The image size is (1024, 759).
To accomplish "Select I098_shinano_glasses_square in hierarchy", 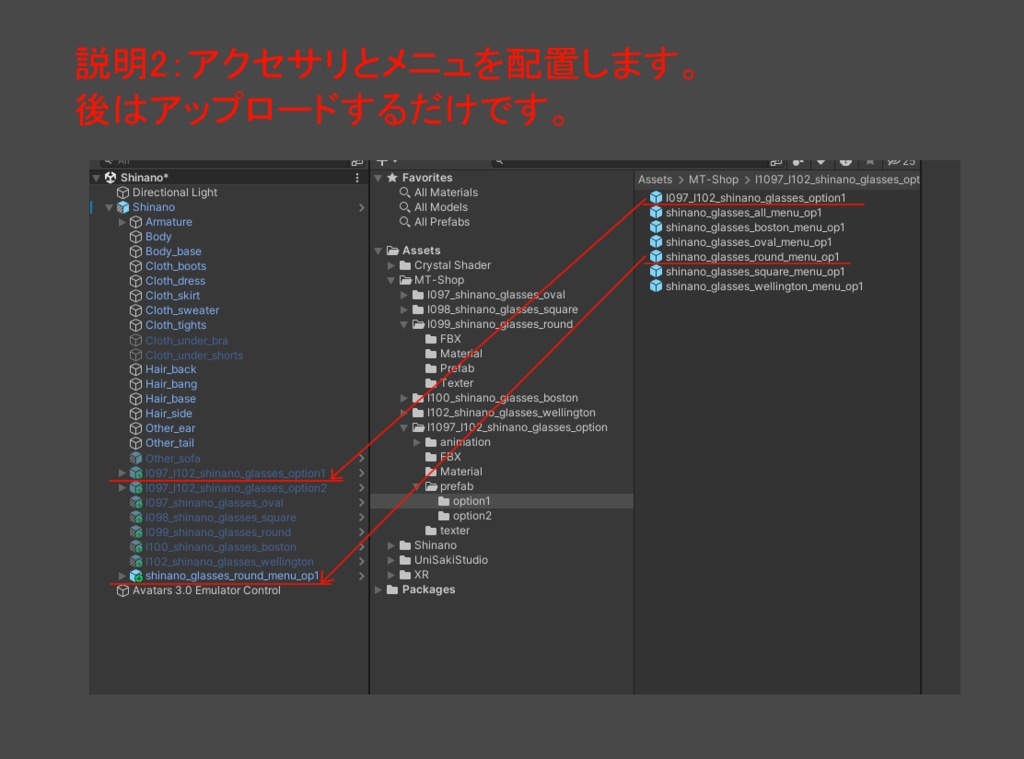I will [221, 517].
